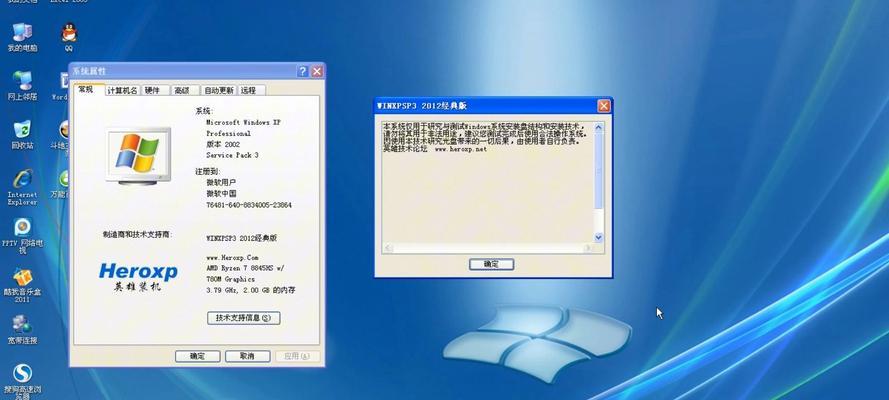Confirm 系统属性 with 确定 button
This screenshot has width=889, height=400.
pos(197,356)
